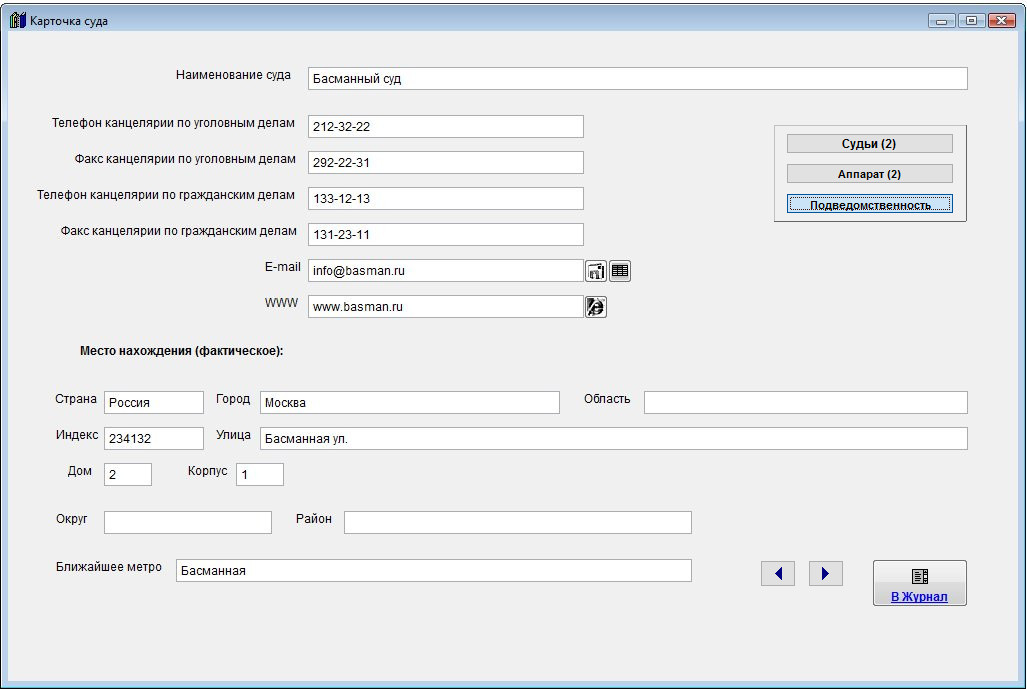Focus the WWW input field
This screenshot has height=689, width=1027.
[x=445, y=307]
